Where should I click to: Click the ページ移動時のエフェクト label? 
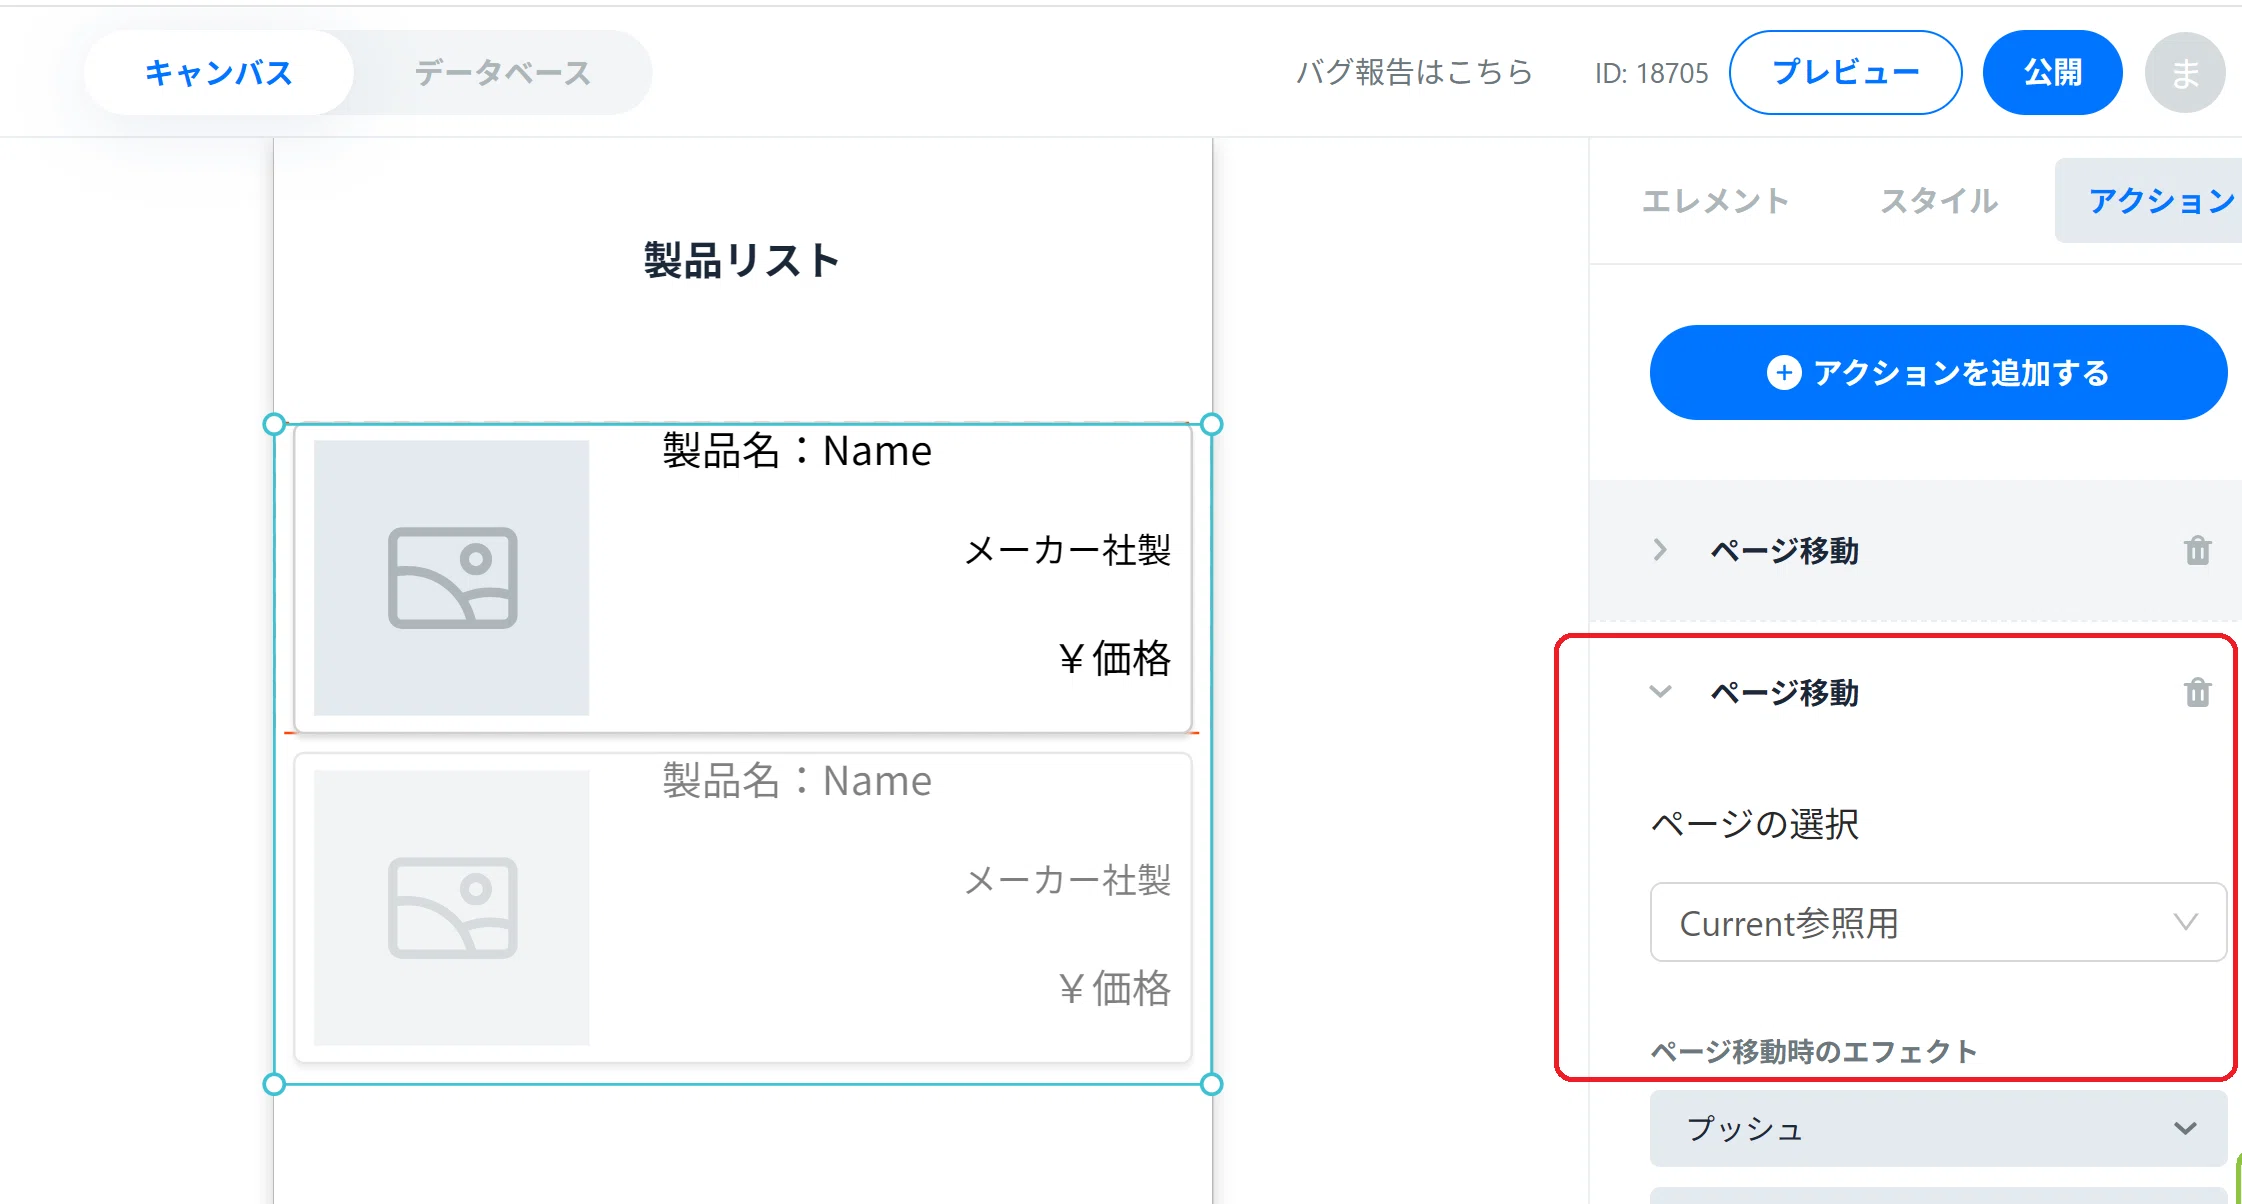coord(1814,1051)
